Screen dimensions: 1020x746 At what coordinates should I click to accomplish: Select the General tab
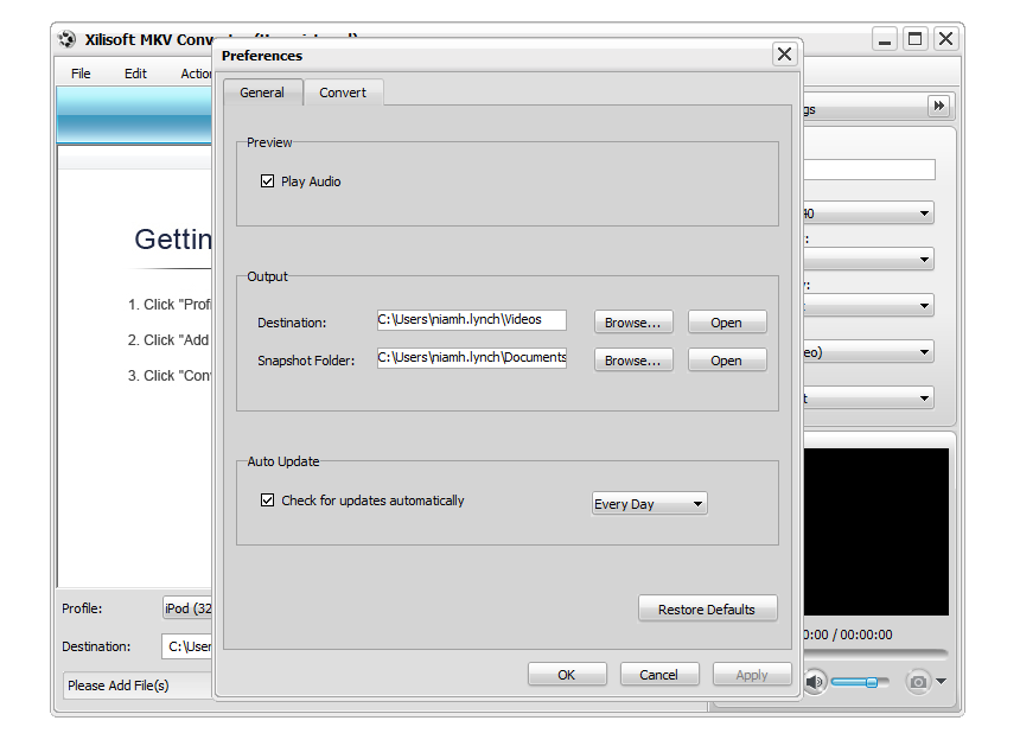tap(262, 92)
